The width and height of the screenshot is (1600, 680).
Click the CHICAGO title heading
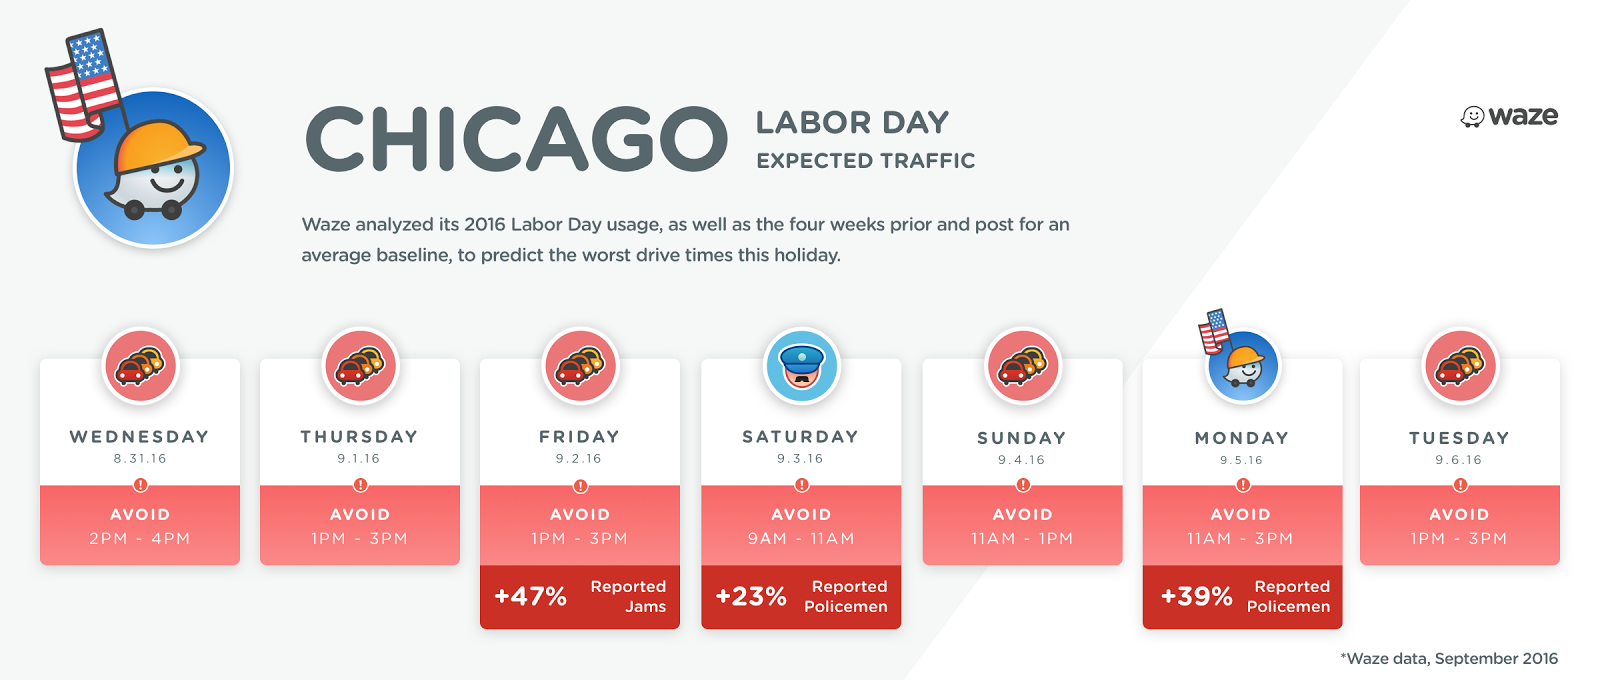[x=516, y=139]
